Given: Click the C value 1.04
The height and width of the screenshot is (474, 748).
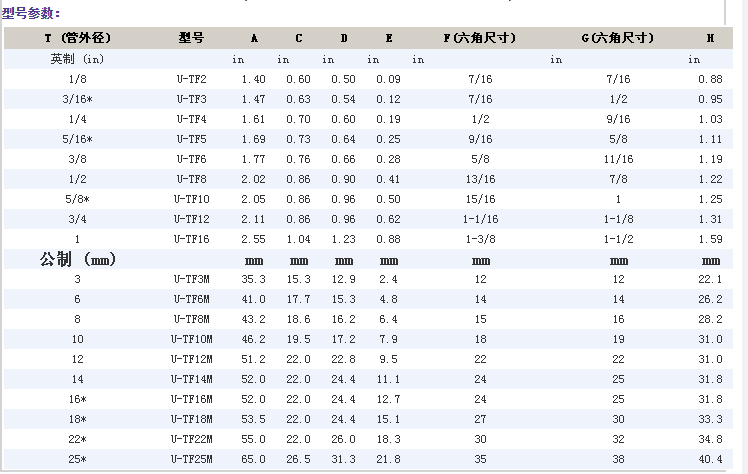Looking at the screenshot, I should [298, 239].
